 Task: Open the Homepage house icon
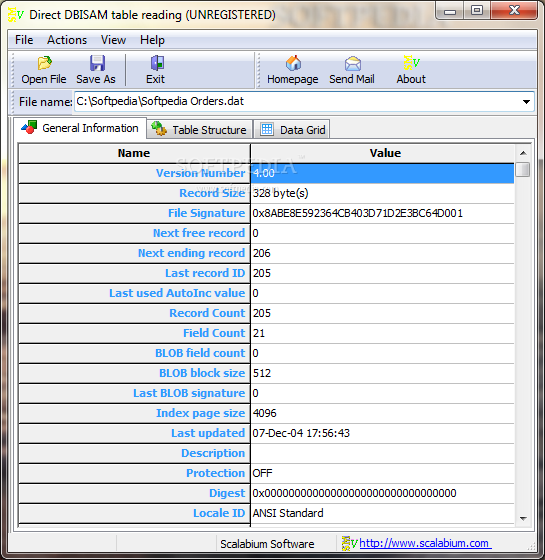pos(293,63)
